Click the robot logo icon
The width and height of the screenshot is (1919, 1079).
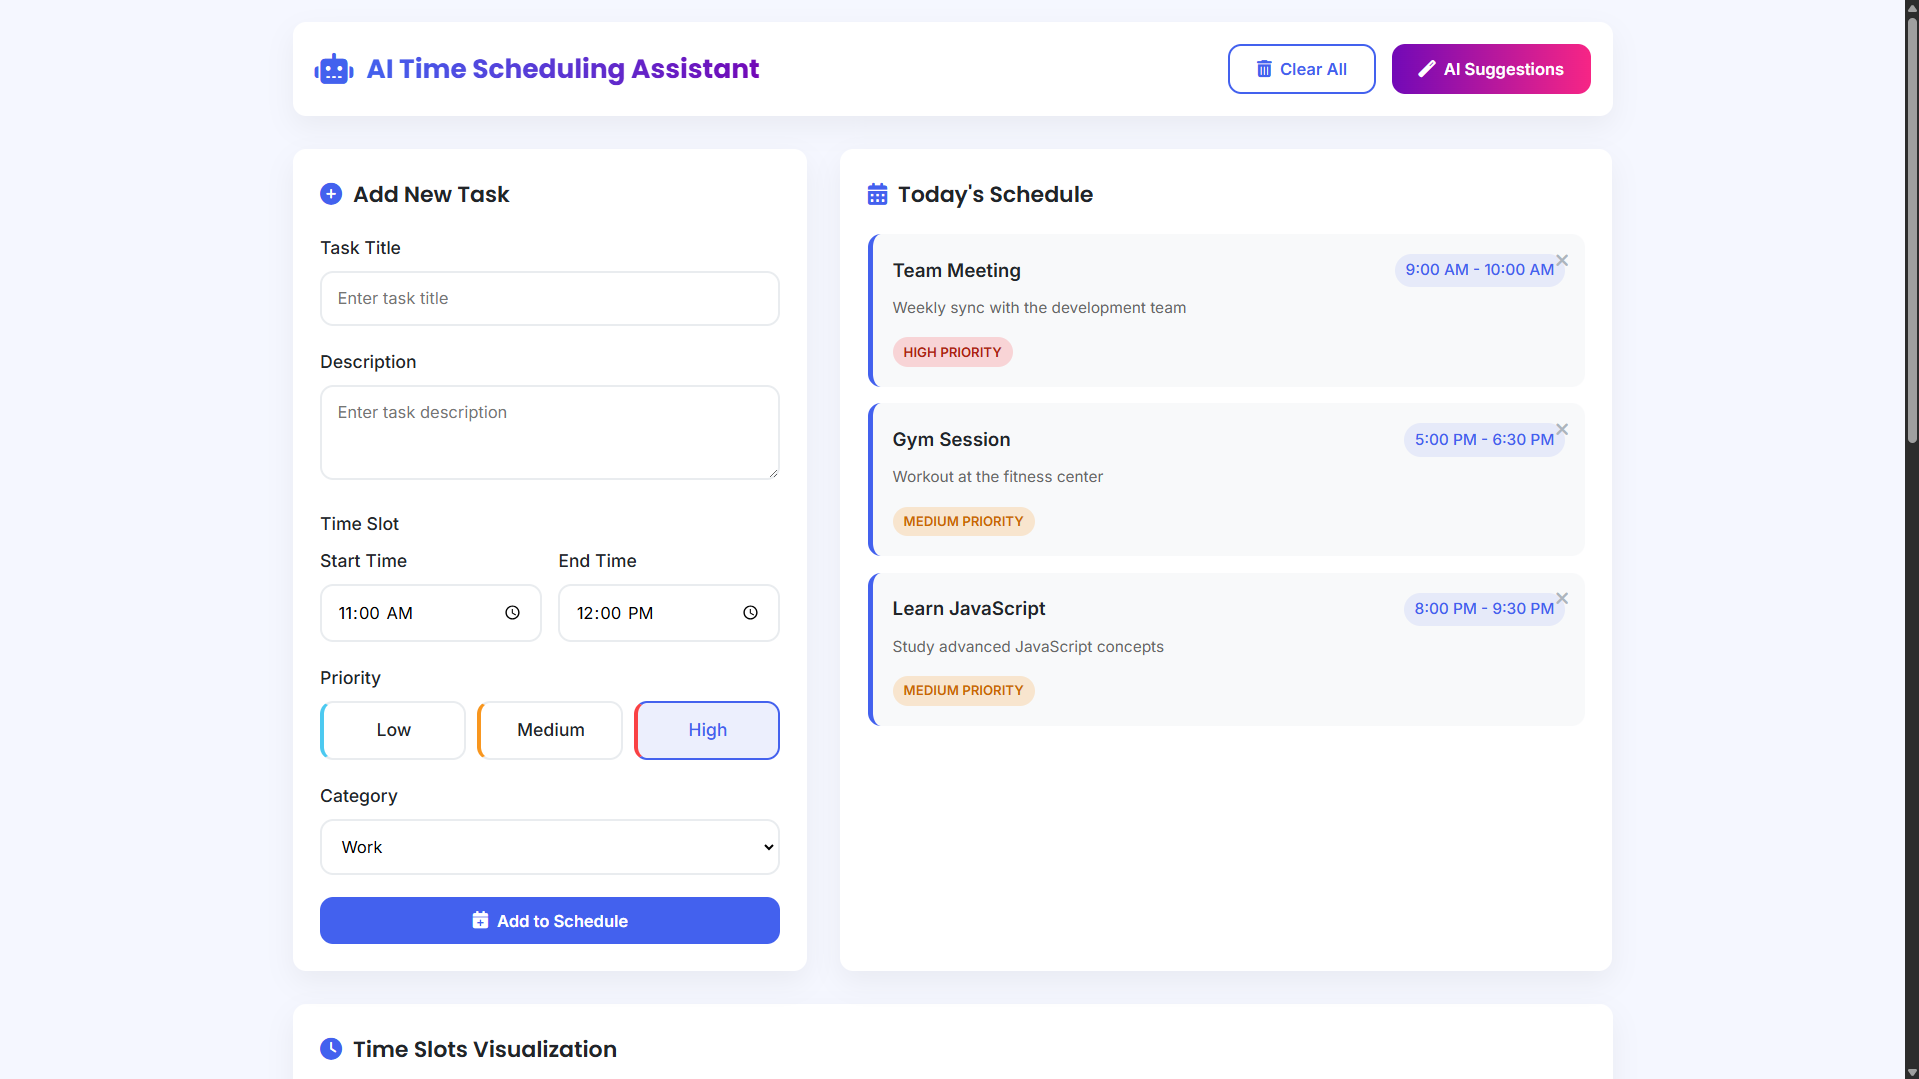tap(334, 69)
